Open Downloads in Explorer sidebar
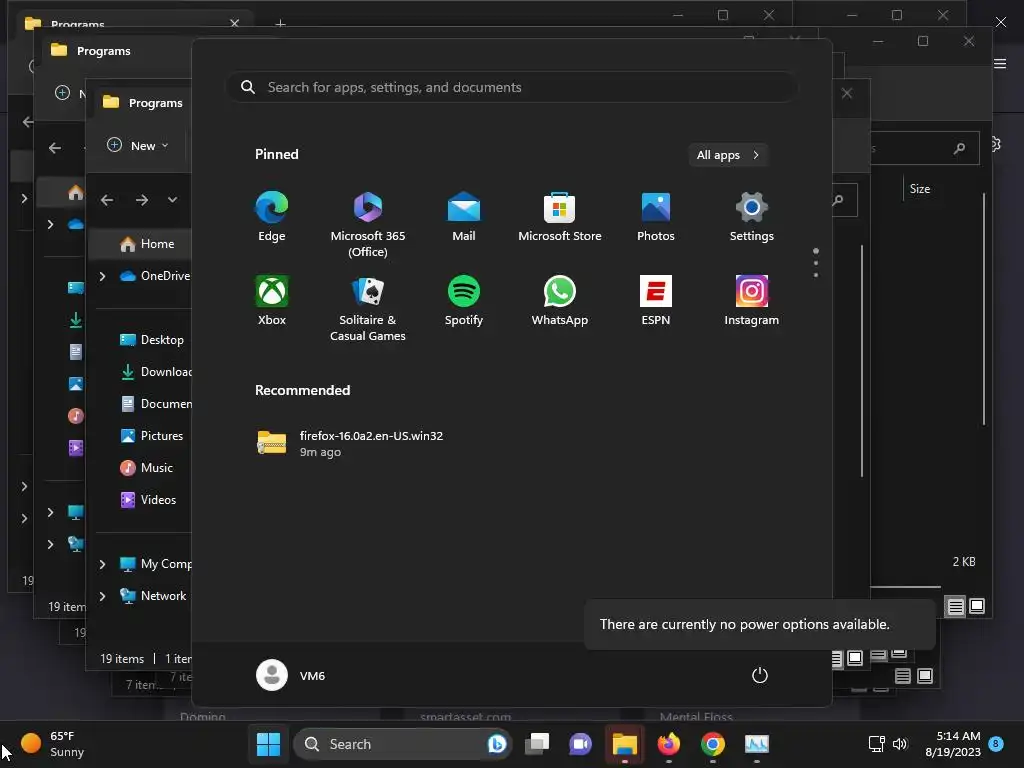This screenshot has width=1024, height=768. click(155, 372)
